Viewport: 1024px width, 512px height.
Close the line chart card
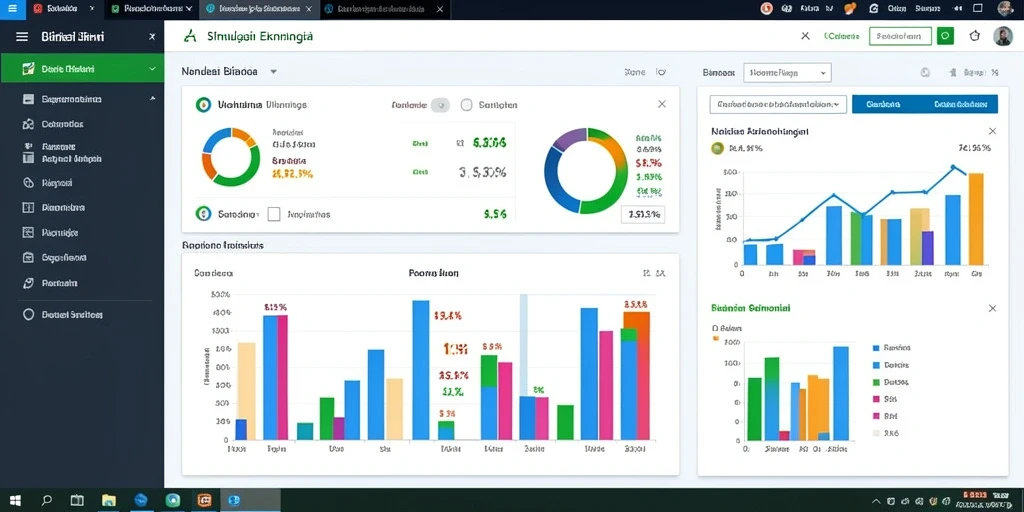tap(993, 131)
